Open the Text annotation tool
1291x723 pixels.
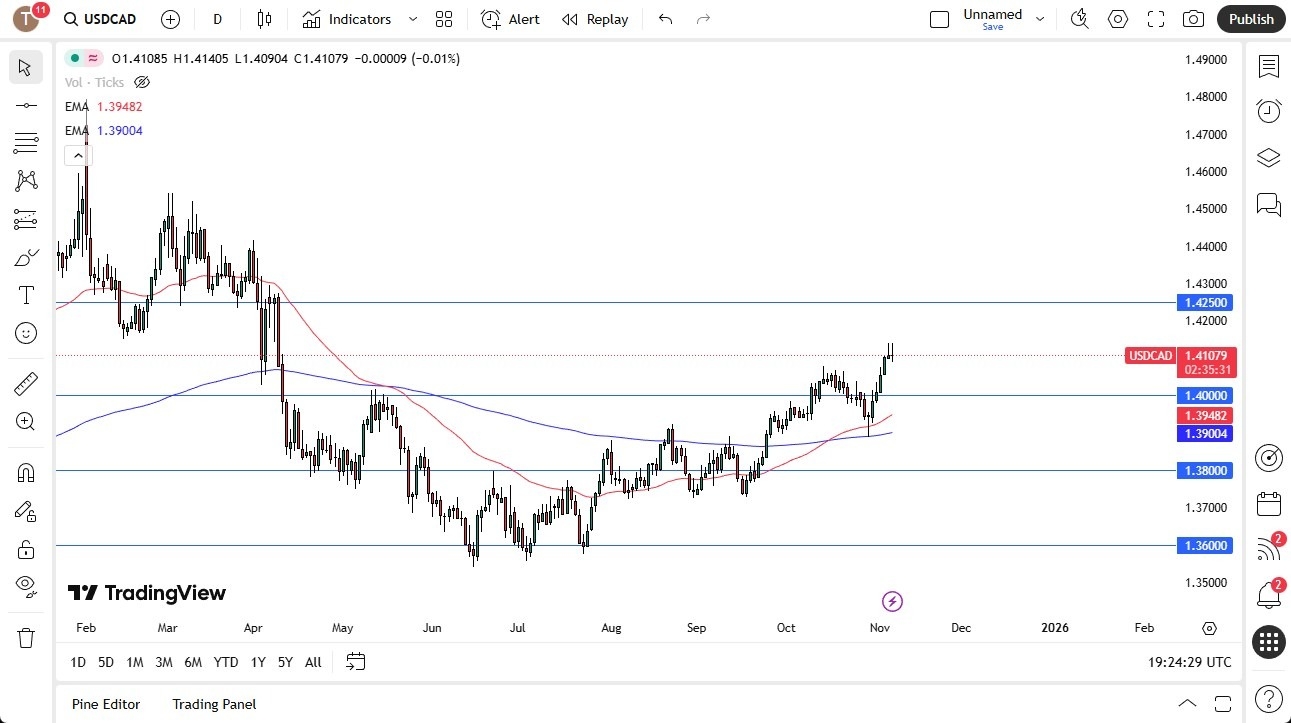click(25, 295)
